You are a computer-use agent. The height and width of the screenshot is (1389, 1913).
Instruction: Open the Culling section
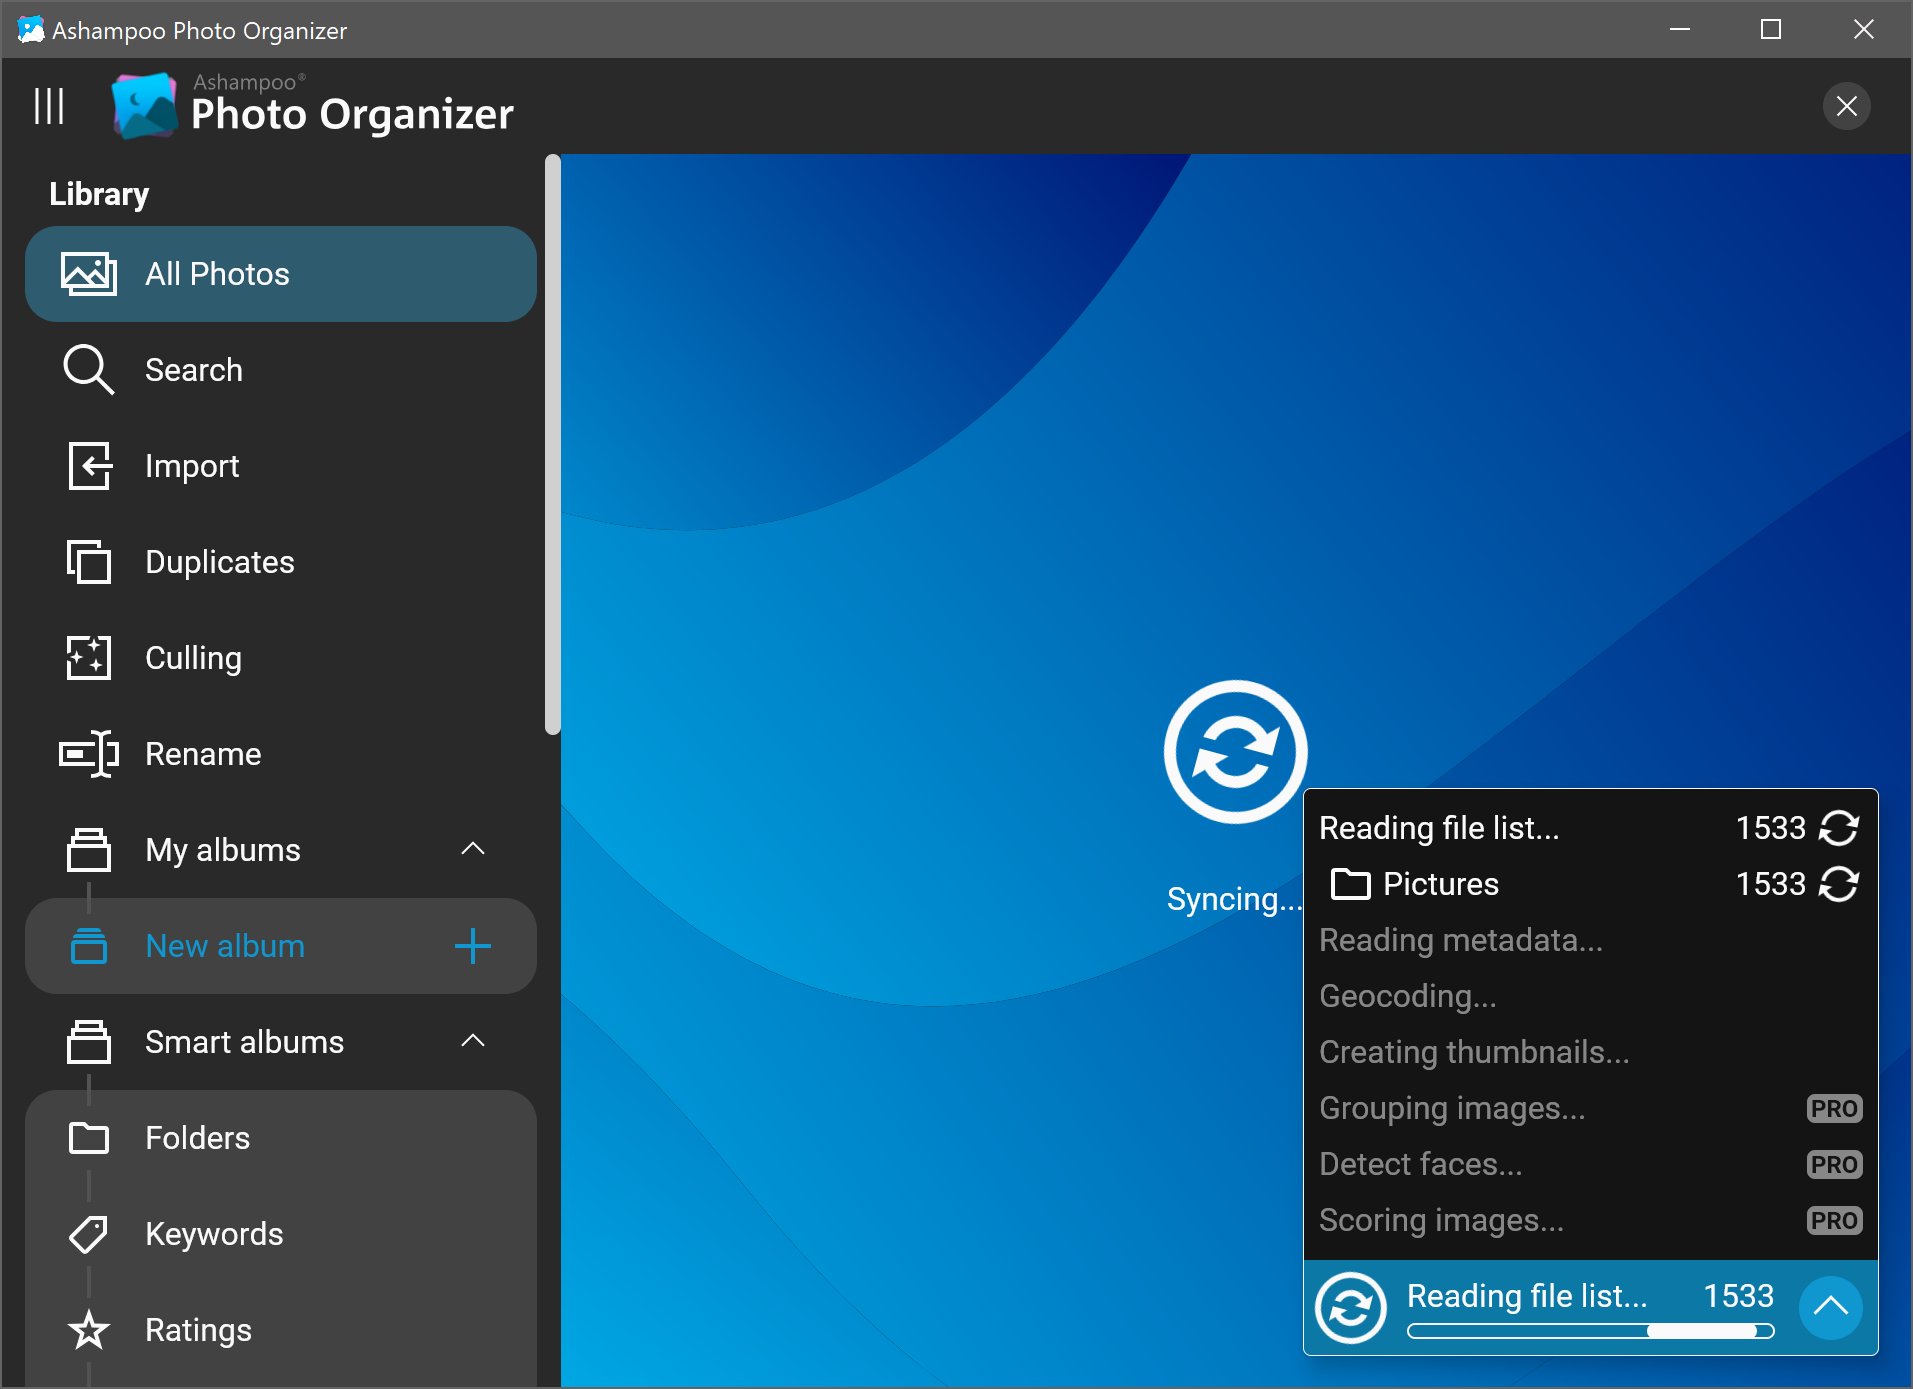281,658
